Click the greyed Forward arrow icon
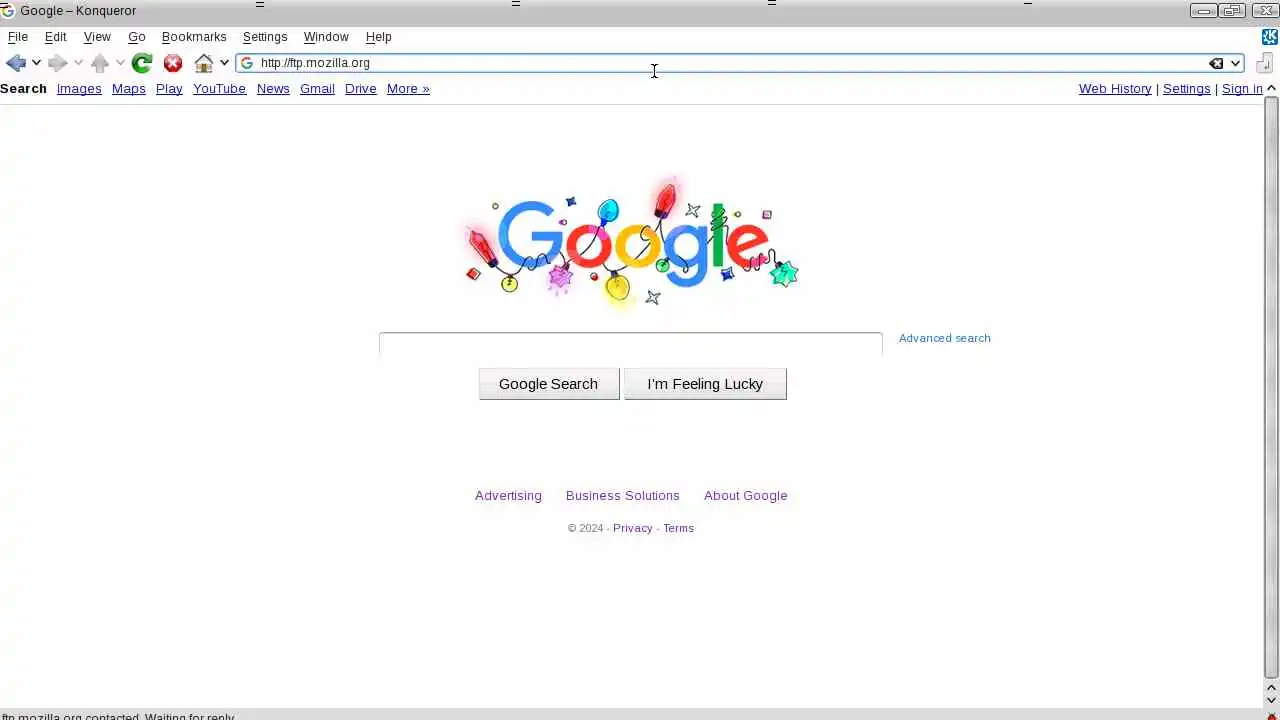The height and width of the screenshot is (720, 1280). (x=57, y=63)
